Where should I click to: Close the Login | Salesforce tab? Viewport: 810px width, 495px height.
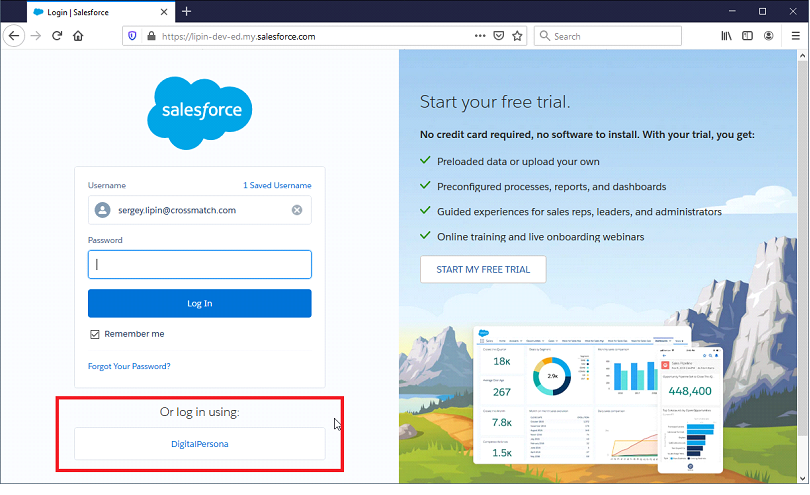click(164, 12)
